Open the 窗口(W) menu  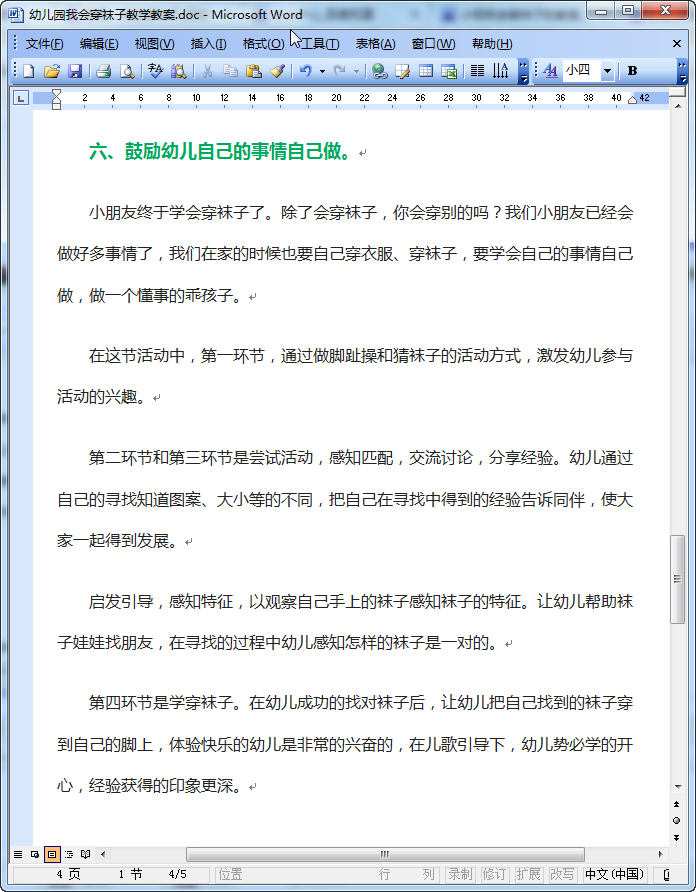click(433, 44)
